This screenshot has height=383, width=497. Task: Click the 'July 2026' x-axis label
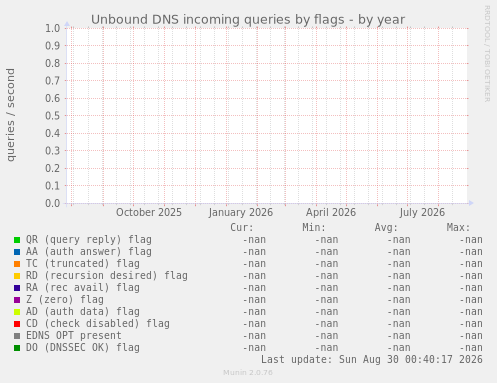click(x=422, y=212)
